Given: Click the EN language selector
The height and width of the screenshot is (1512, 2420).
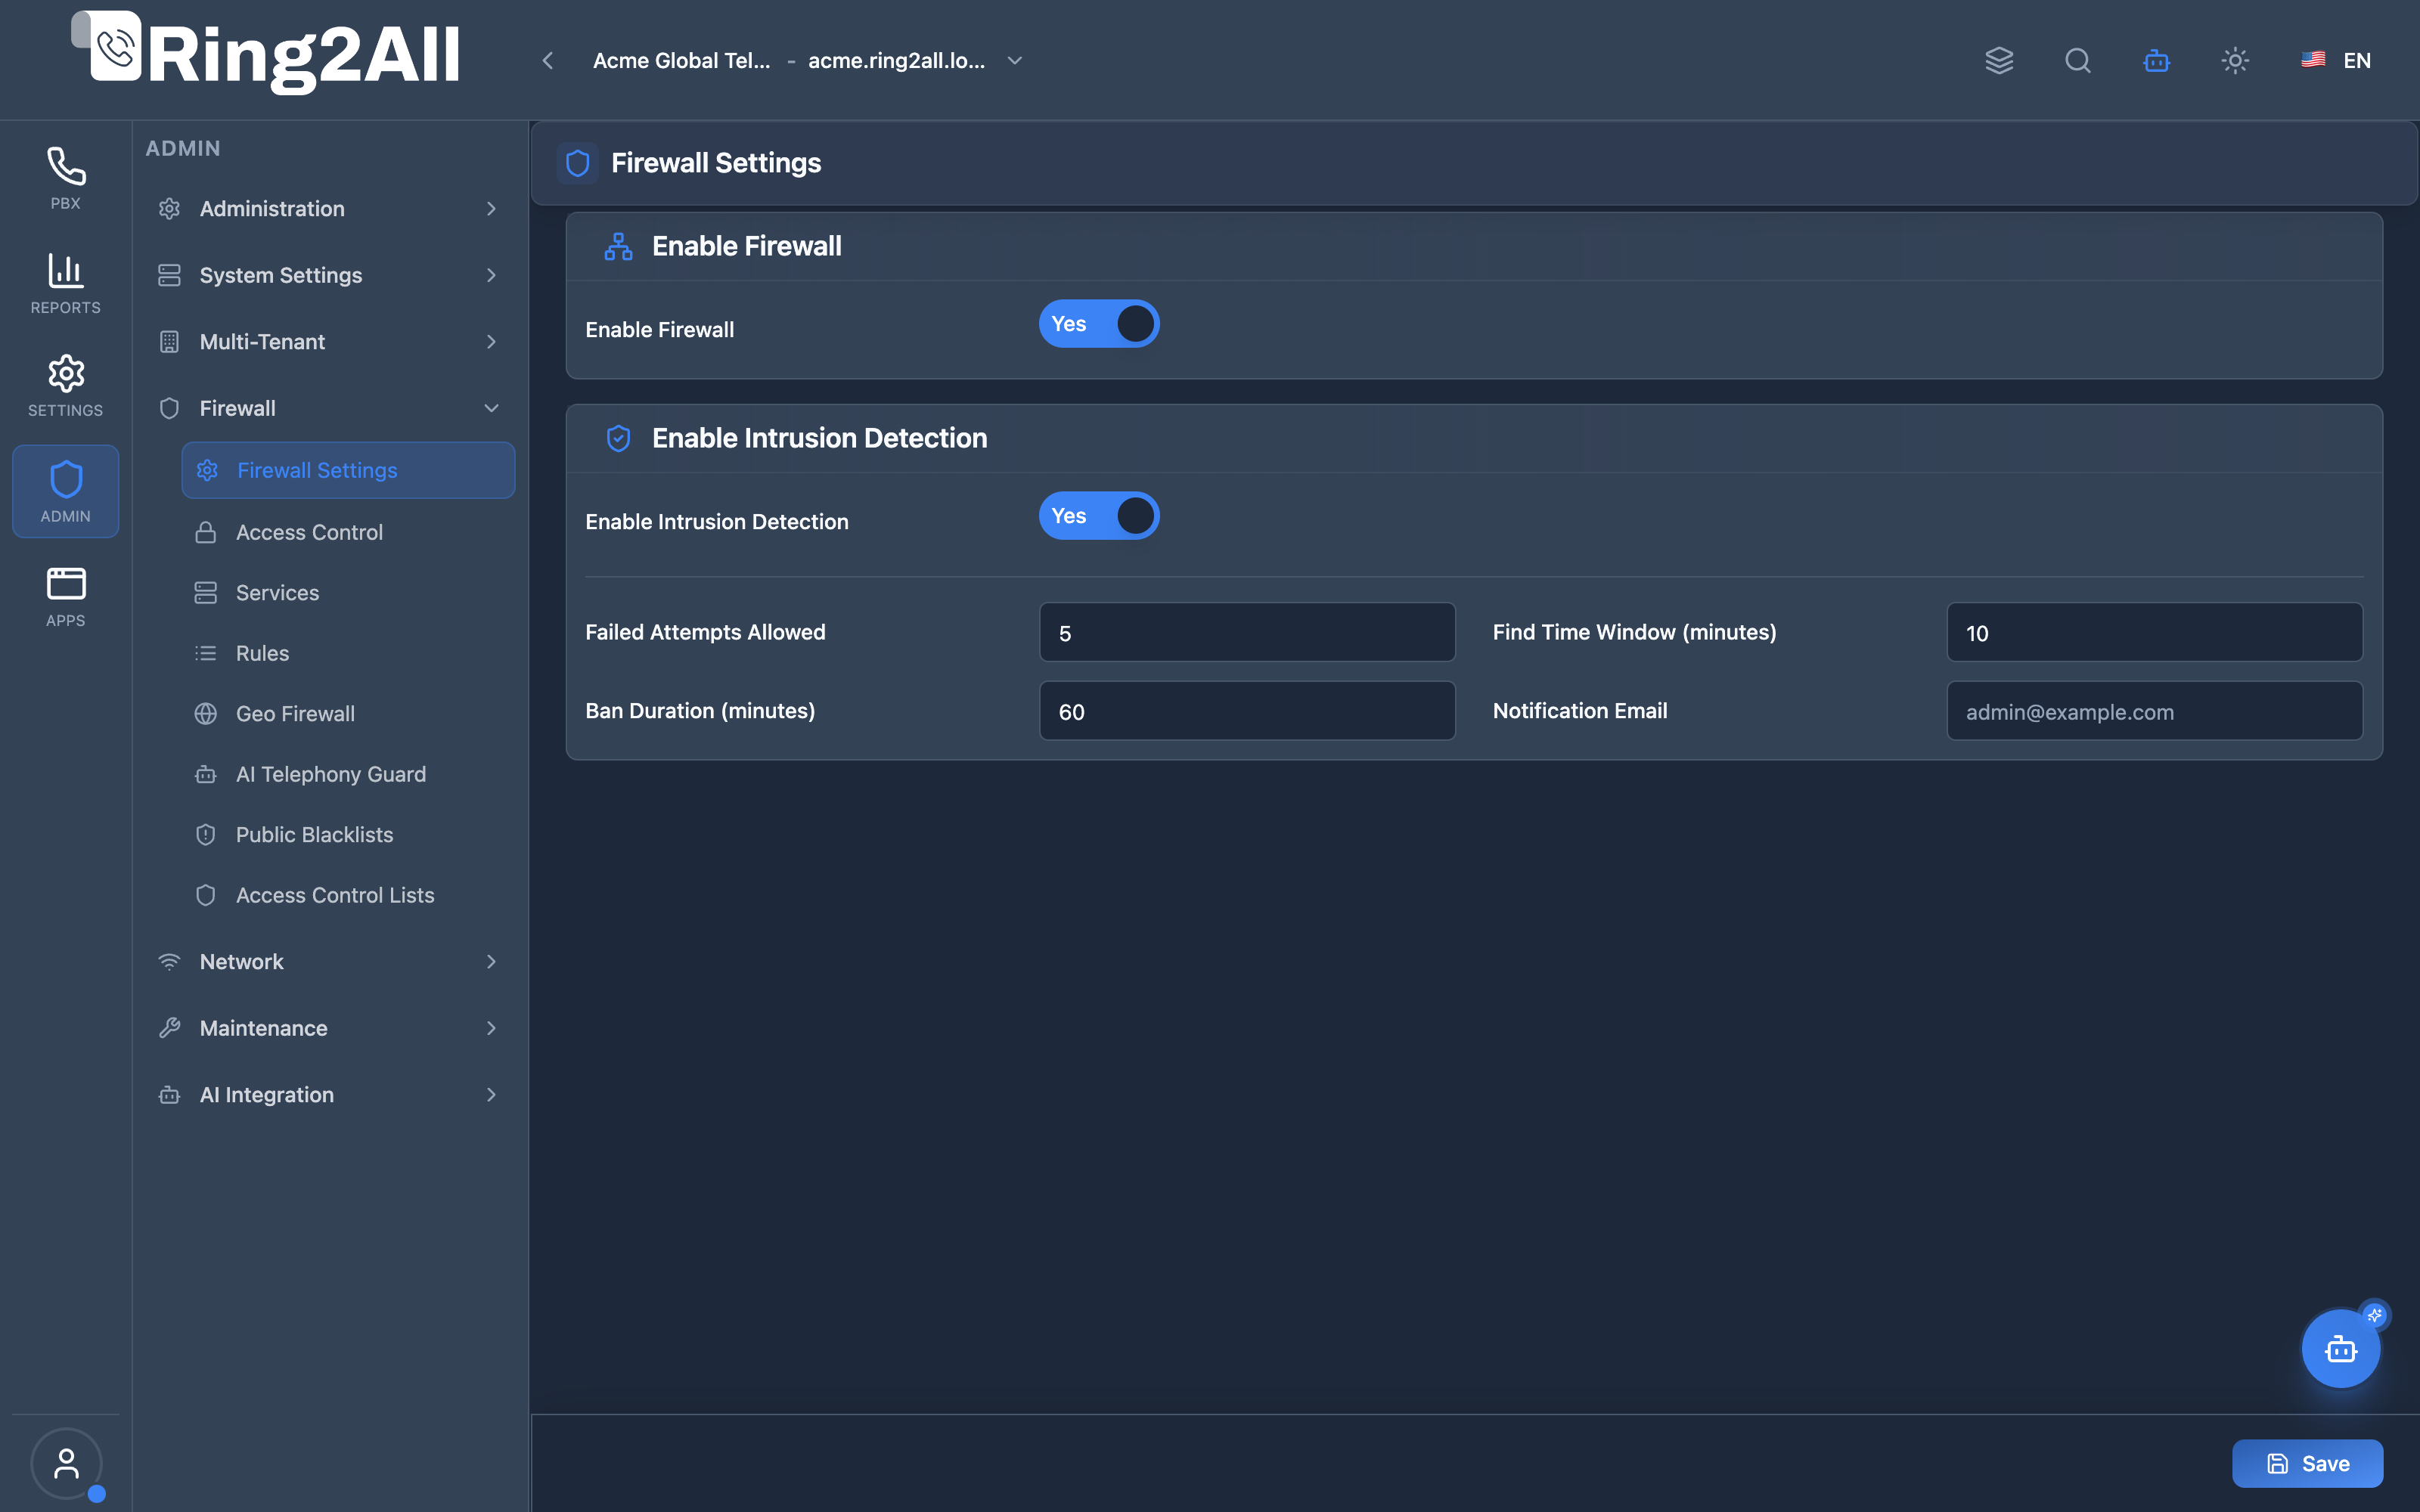Looking at the screenshot, I should click(x=2356, y=61).
